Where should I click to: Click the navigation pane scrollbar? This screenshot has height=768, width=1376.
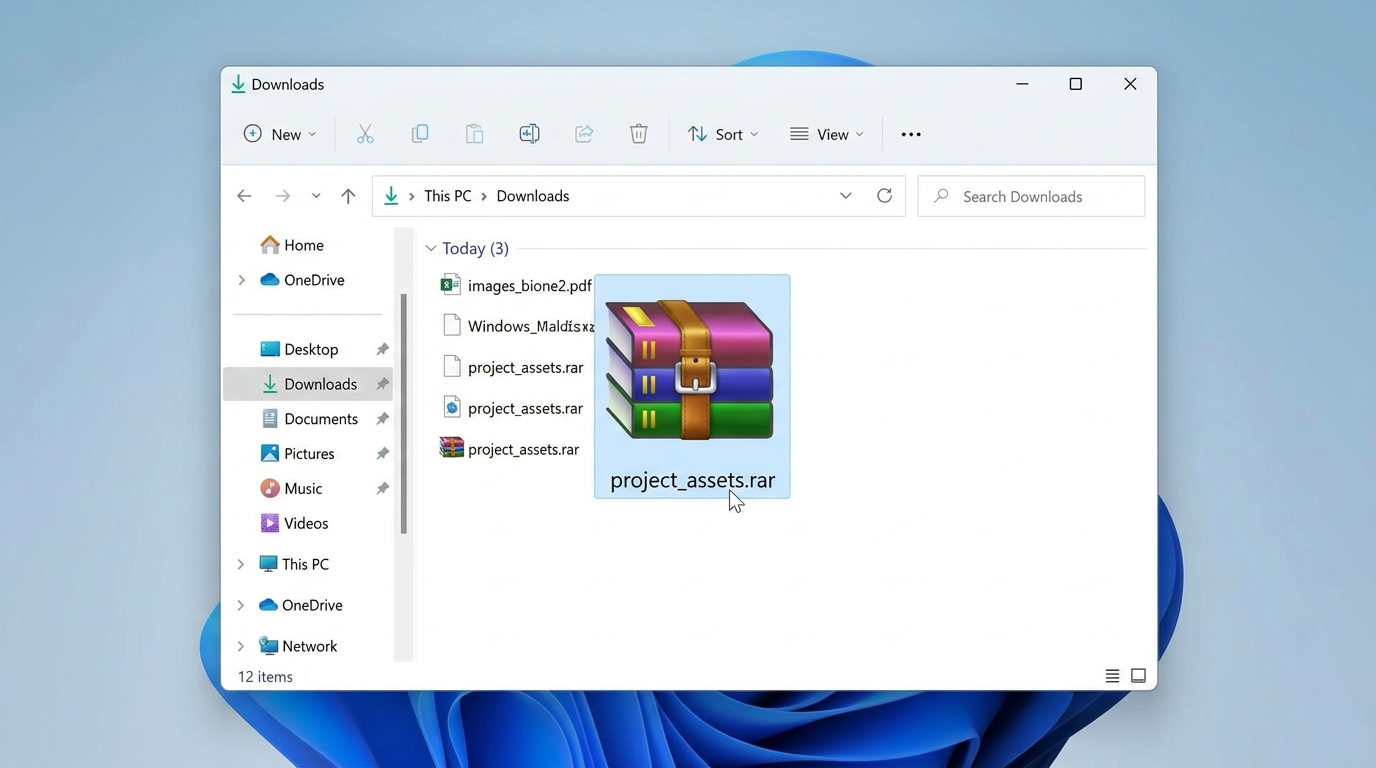pos(404,413)
